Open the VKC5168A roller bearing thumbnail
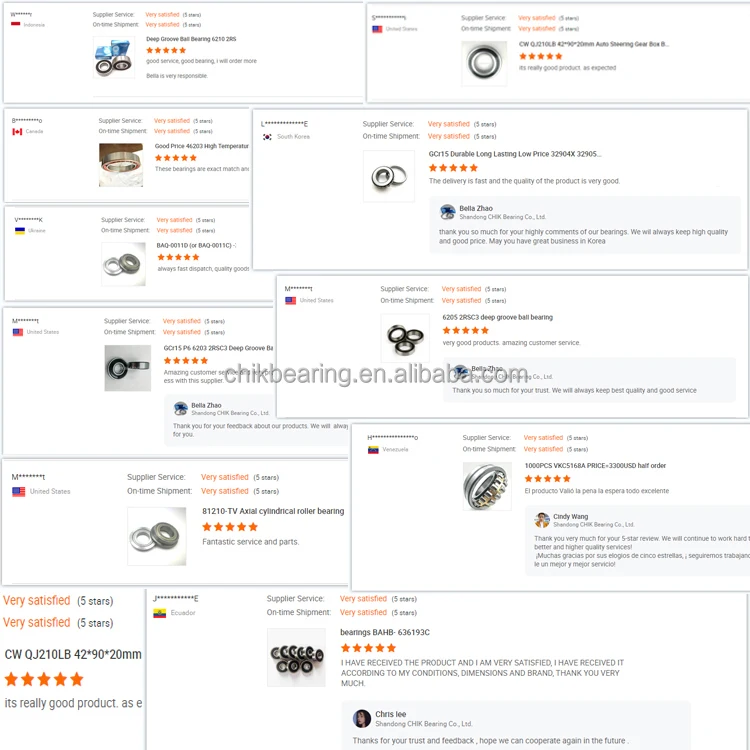 pos(487,486)
